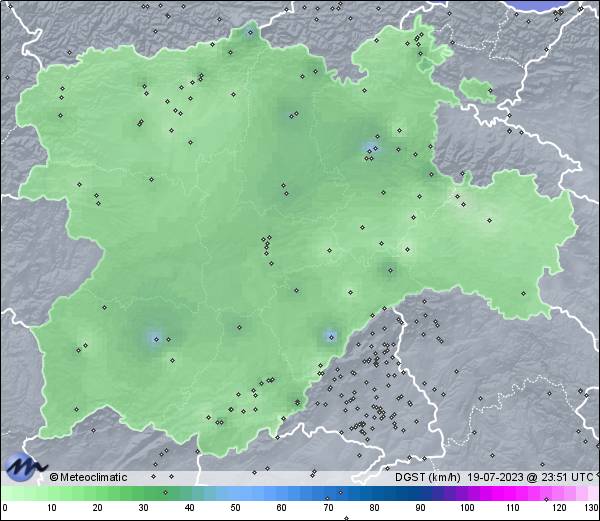Image resolution: width=600 pixels, height=521 pixels.
Task: Click the 80 value on the scale
Action: (374, 508)
